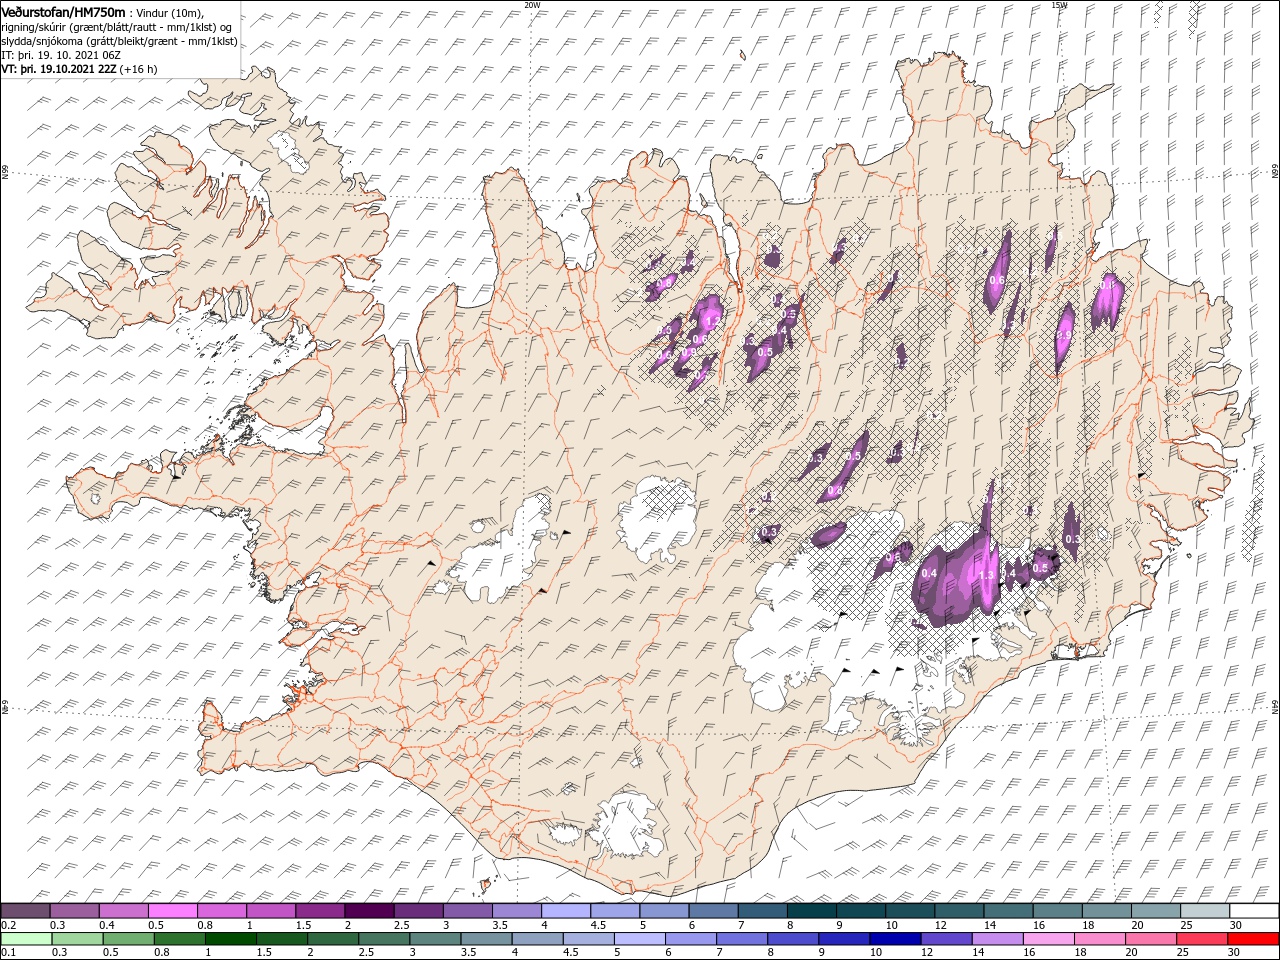Screen dimensions: 1280x960
Task: Select the pale green 0.1 rain legend swatch
Action: [25, 939]
